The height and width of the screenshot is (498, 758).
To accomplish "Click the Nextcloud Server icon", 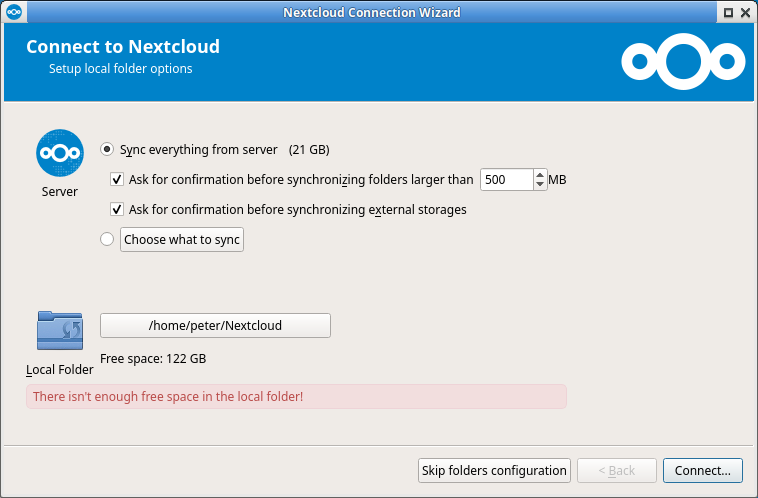I will click(x=60, y=153).
